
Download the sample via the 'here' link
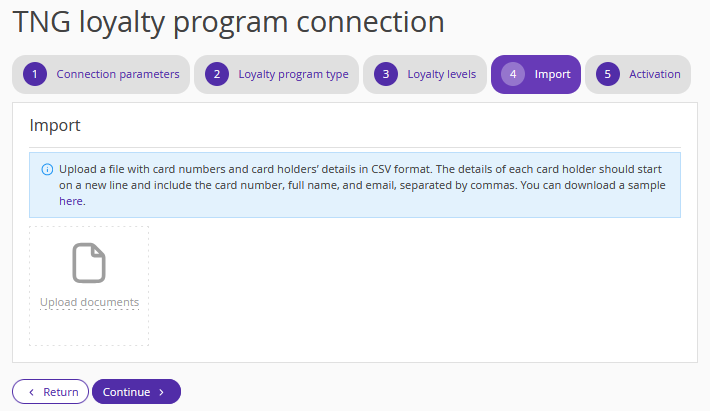point(71,201)
